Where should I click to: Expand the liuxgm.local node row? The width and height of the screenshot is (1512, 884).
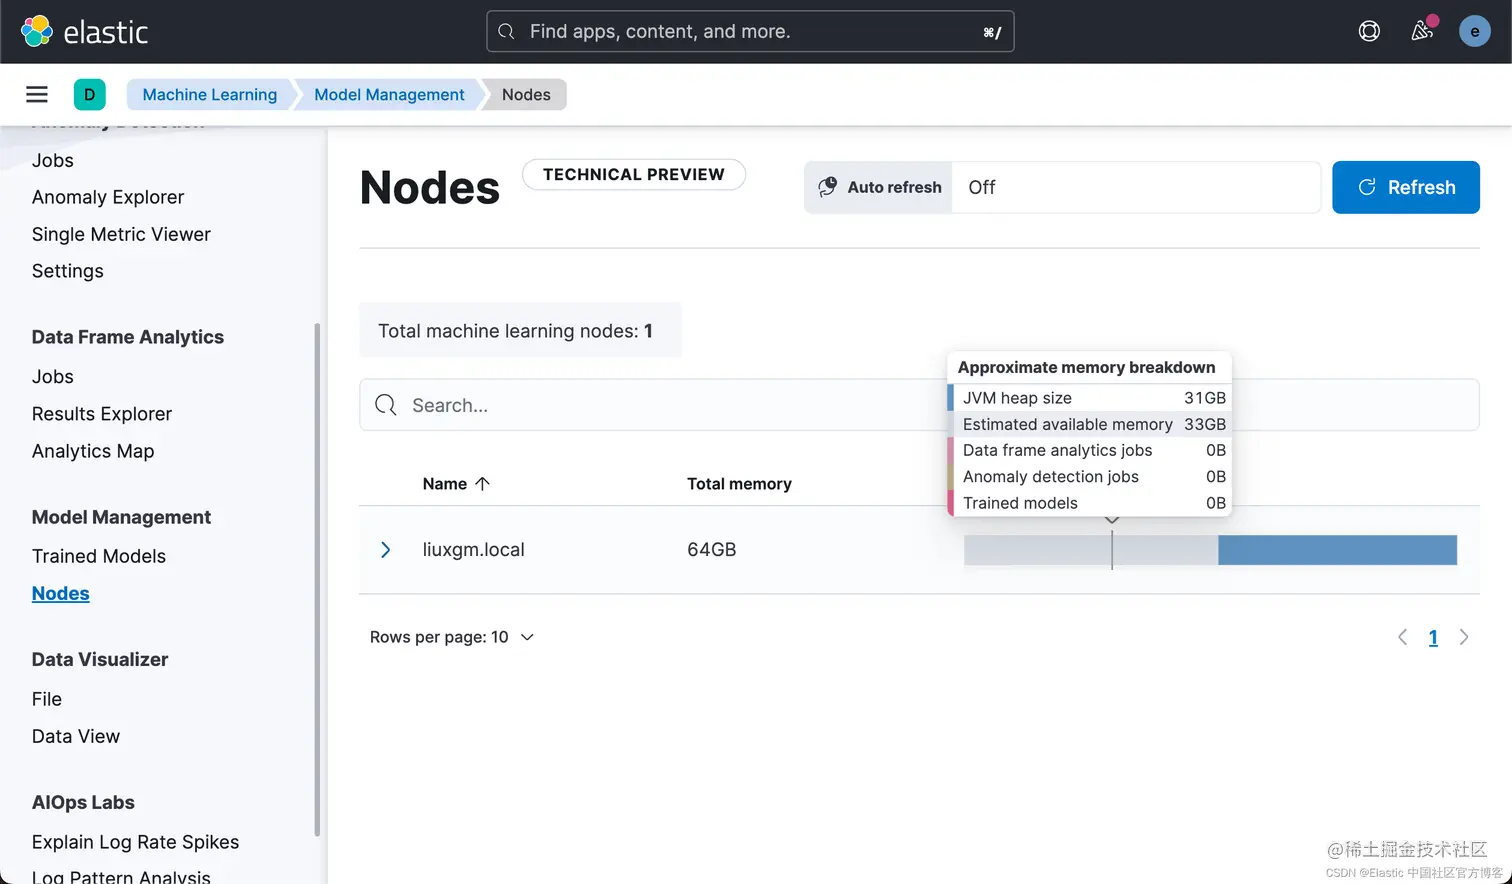tap(386, 550)
